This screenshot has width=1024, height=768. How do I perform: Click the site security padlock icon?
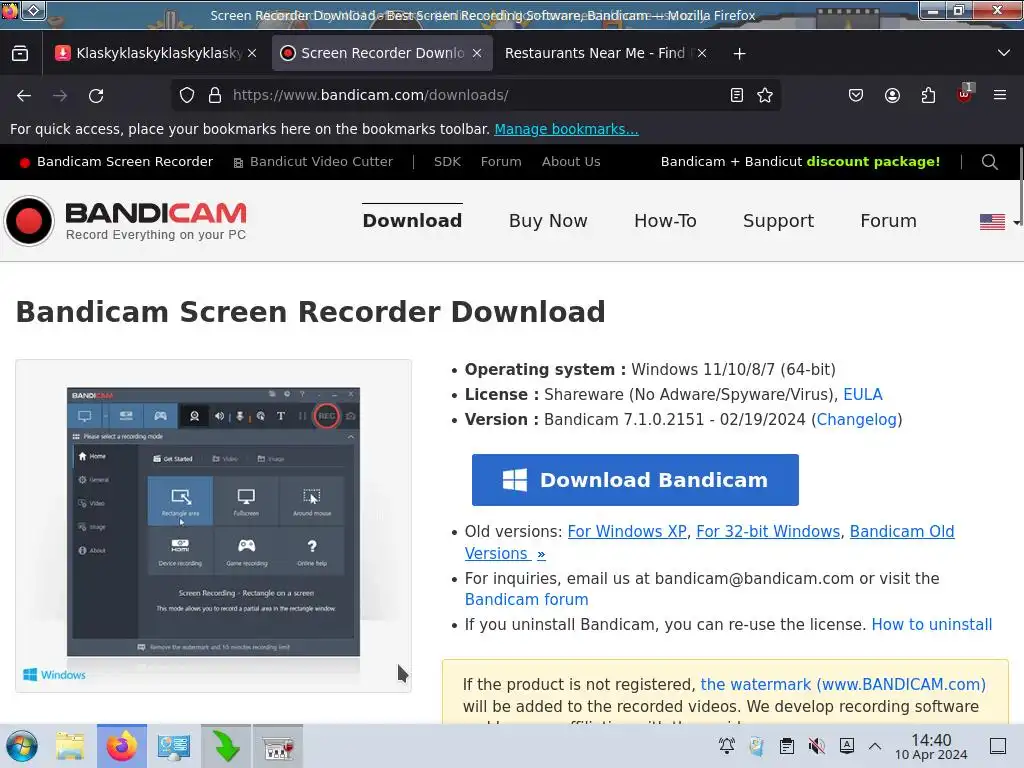pyautogui.click(x=215, y=95)
